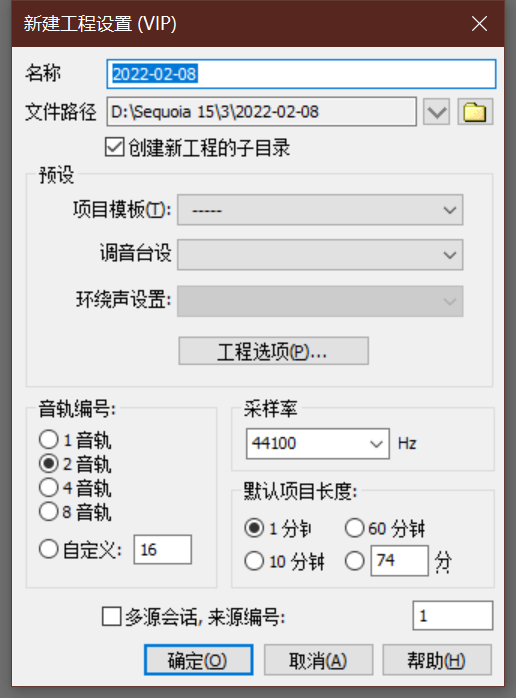The width and height of the screenshot is (516, 698).
Task: Close the 新建工程设置 dialog
Action: (x=479, y=24)
